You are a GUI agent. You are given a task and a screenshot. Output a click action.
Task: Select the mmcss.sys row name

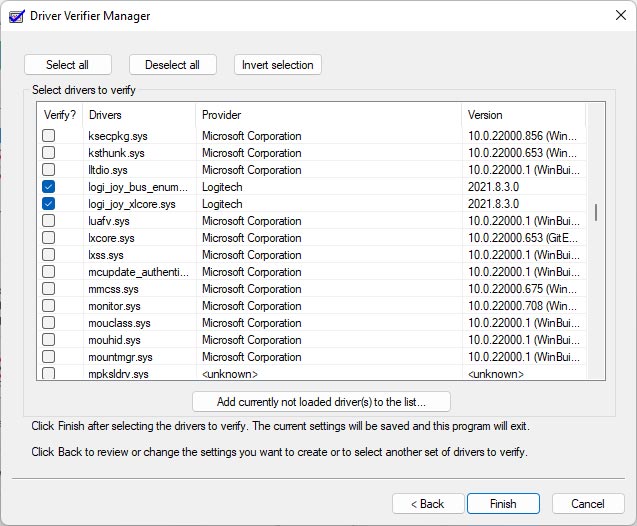tap(113, 289)
